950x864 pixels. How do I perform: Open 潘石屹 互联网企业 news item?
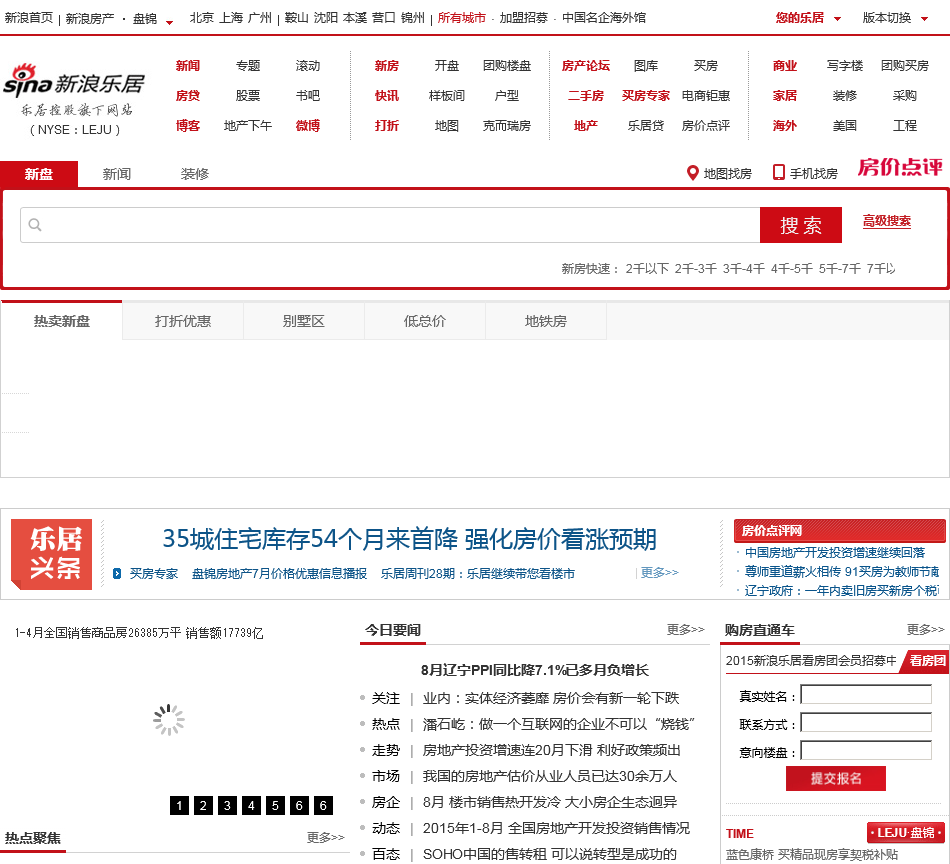coord(558,724)
